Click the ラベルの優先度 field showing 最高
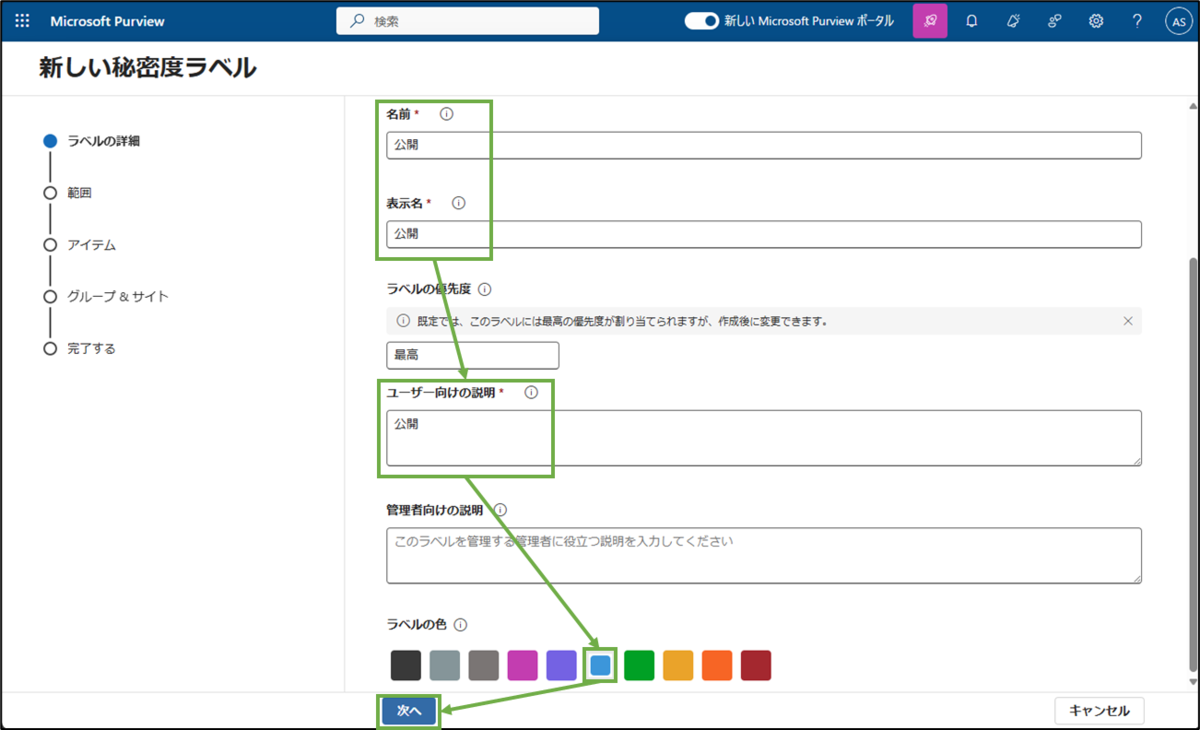The image size is (1200, 730). [x=473, y=355]
